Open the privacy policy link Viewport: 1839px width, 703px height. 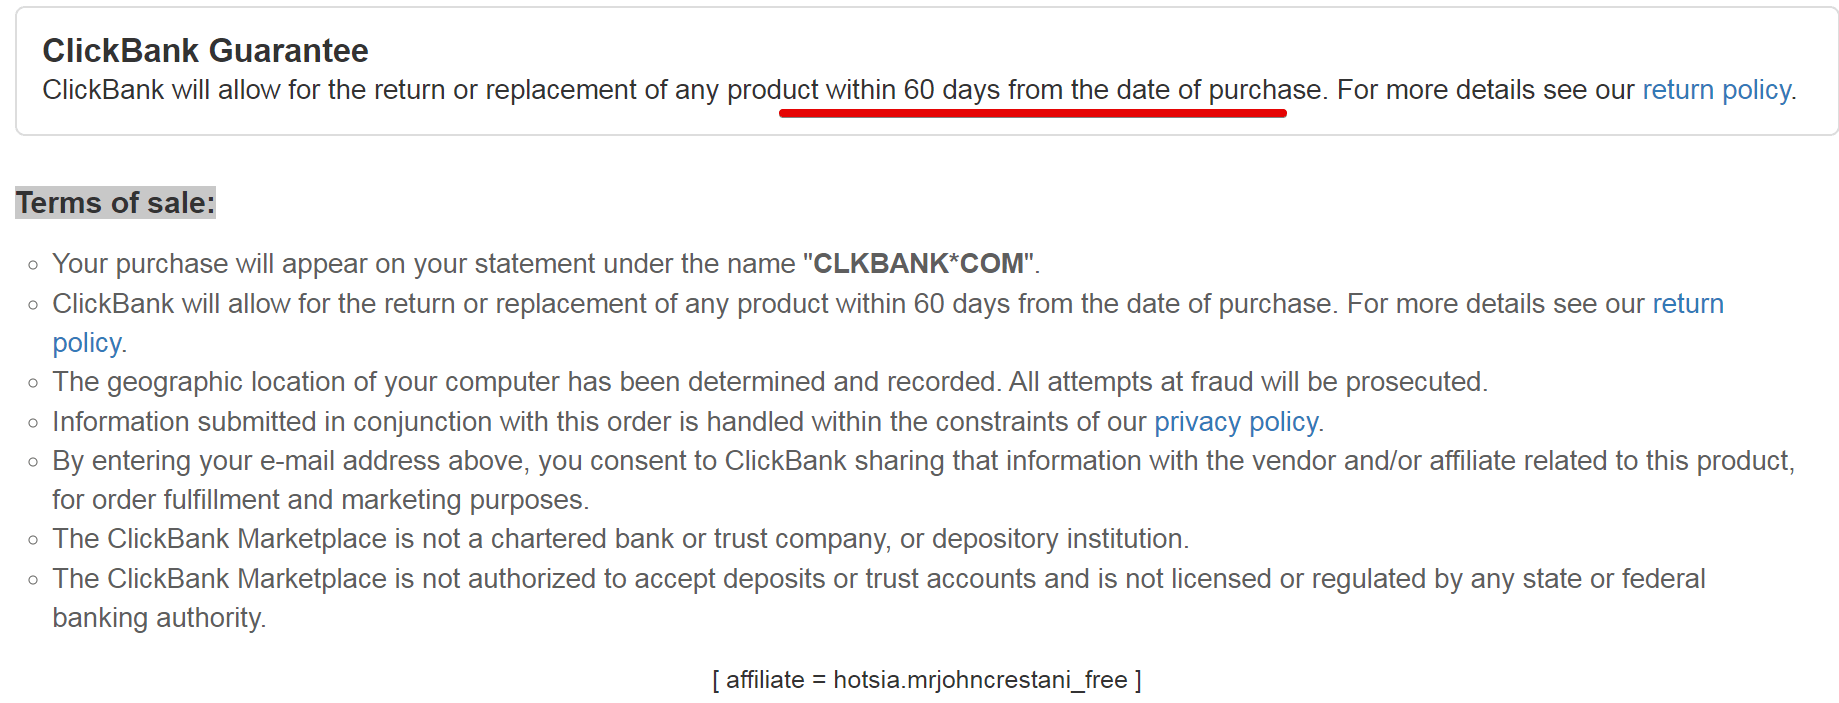[1237, 422]
